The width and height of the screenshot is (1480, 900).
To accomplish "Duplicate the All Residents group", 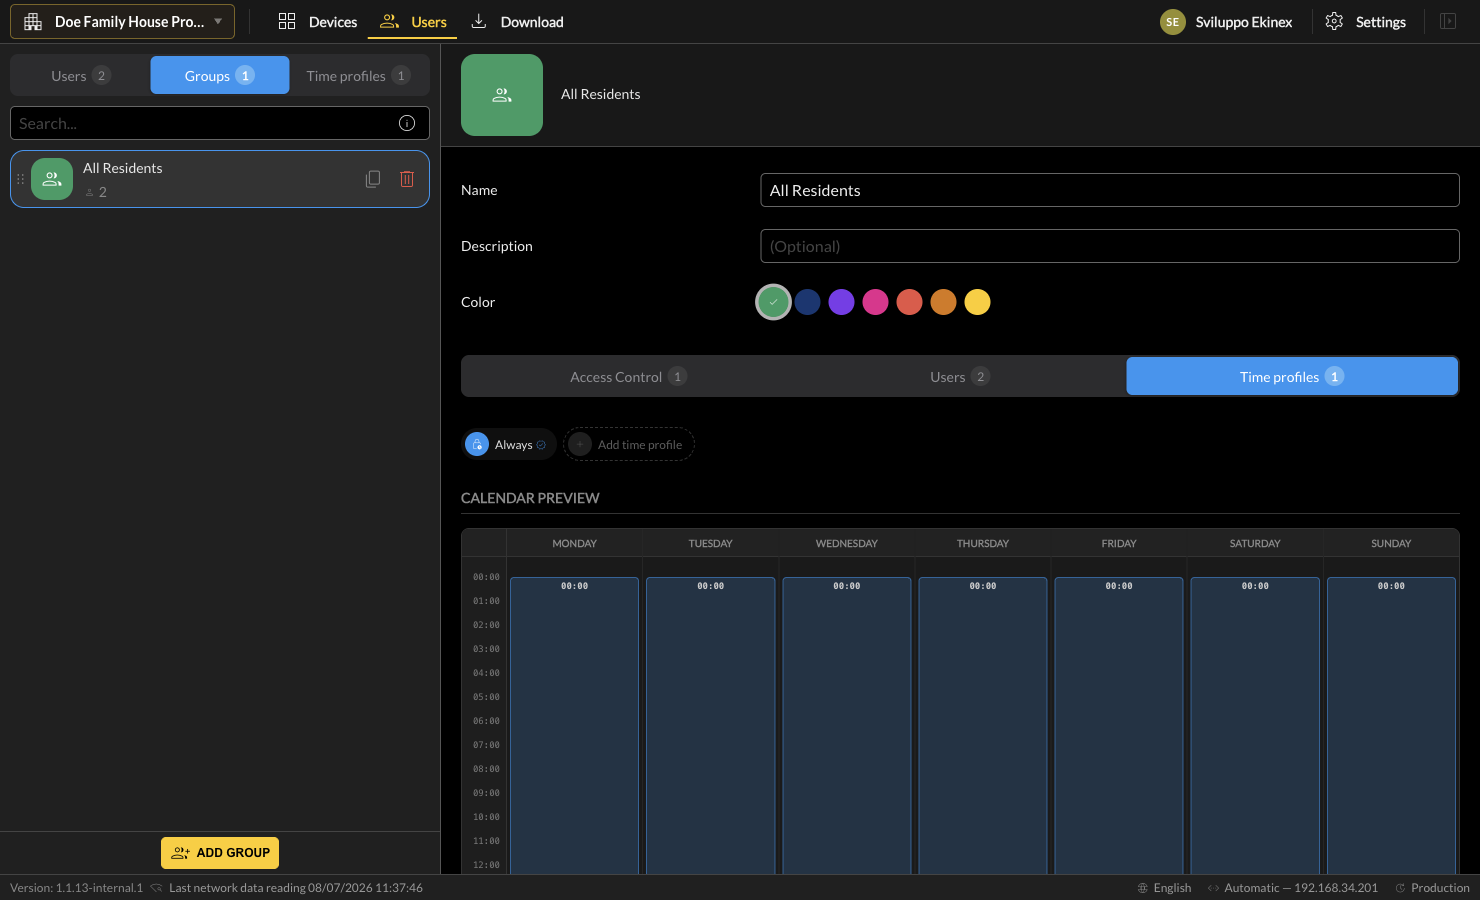I will 373,179.
